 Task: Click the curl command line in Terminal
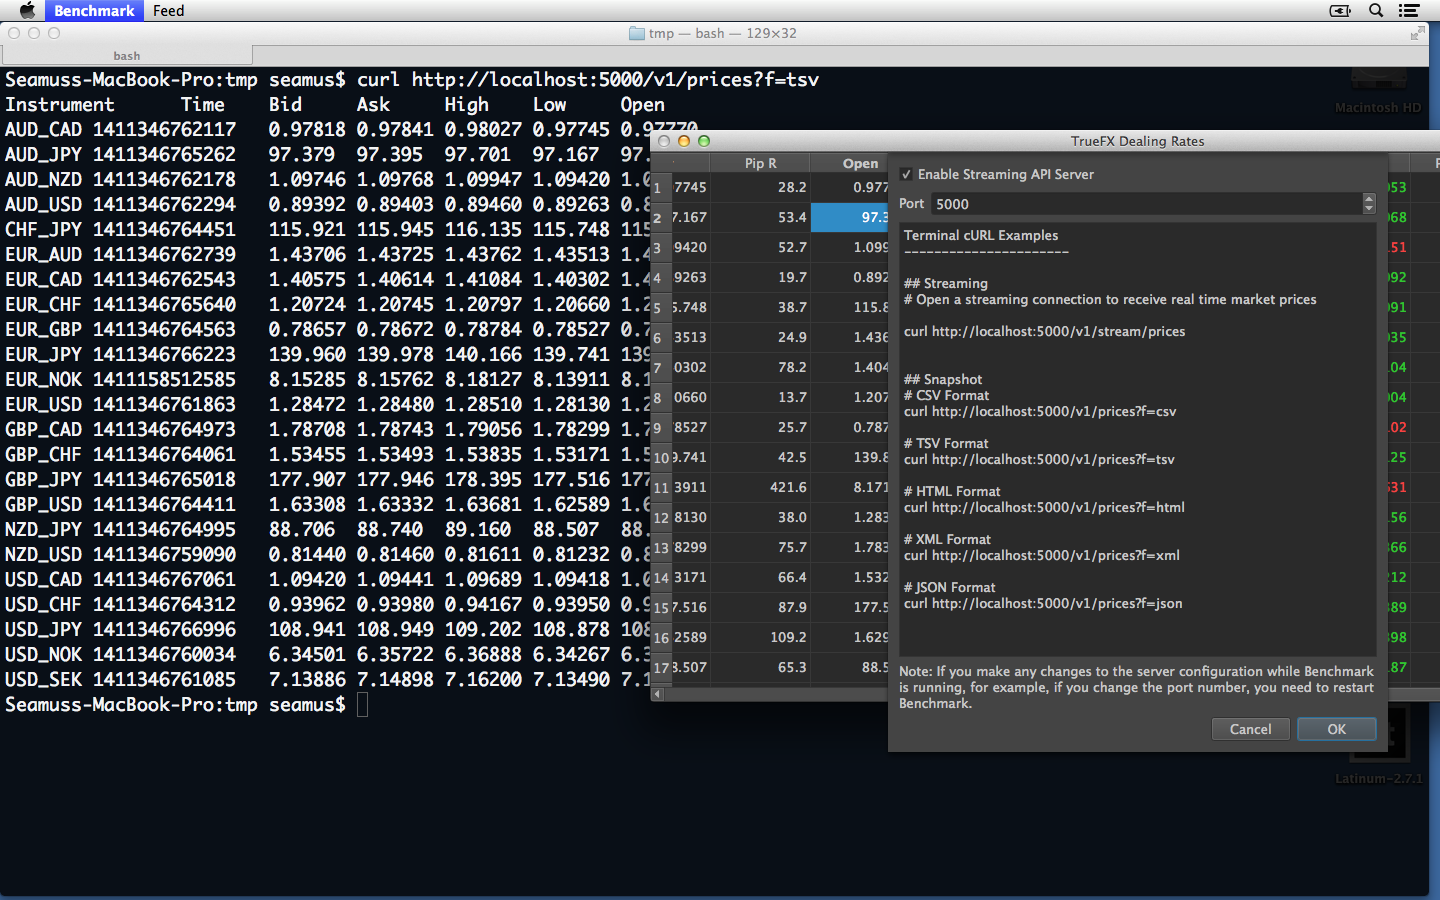click(412, 79)
